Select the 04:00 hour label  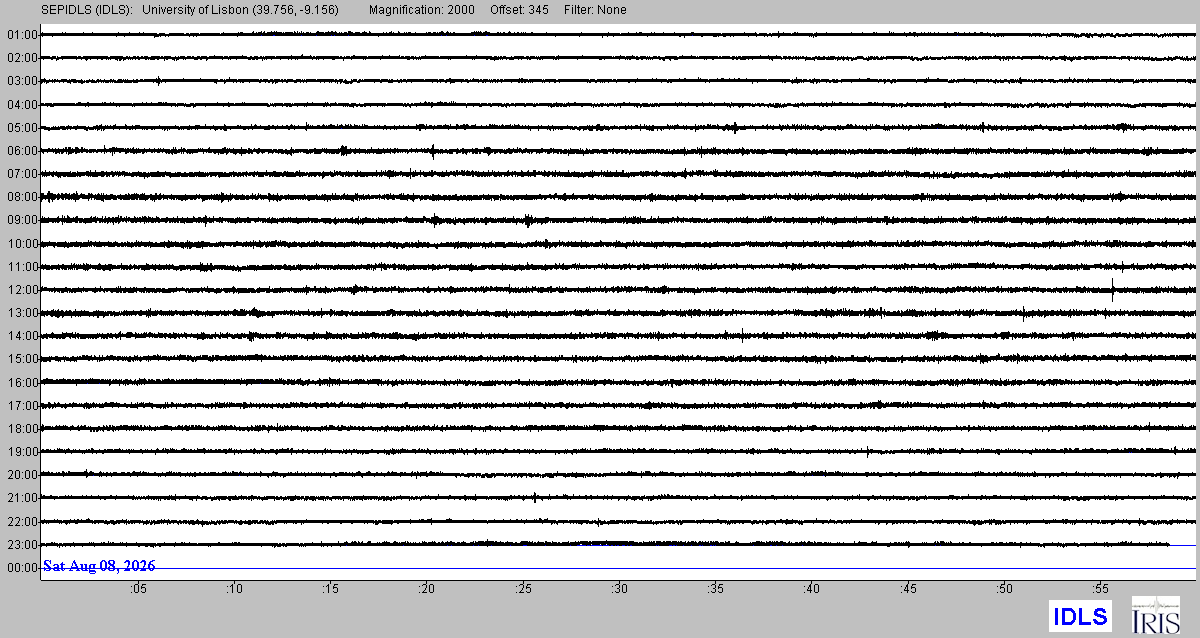point(22,104)
